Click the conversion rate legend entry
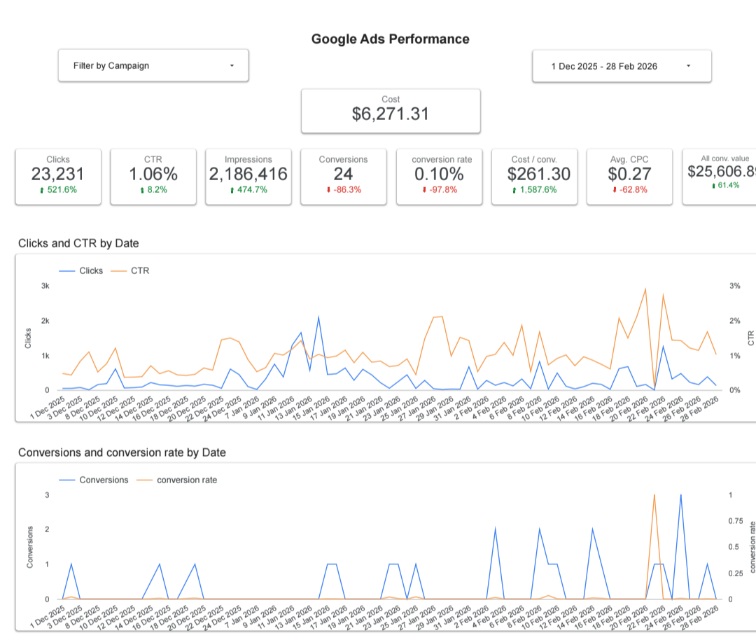756x639 pixels. 177,480
